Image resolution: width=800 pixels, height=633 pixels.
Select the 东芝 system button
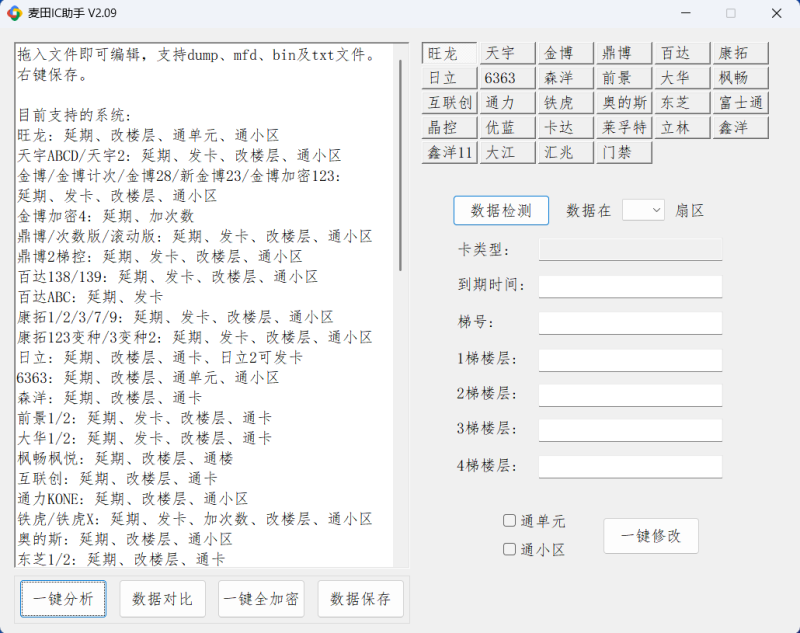[x=682, y=103]
